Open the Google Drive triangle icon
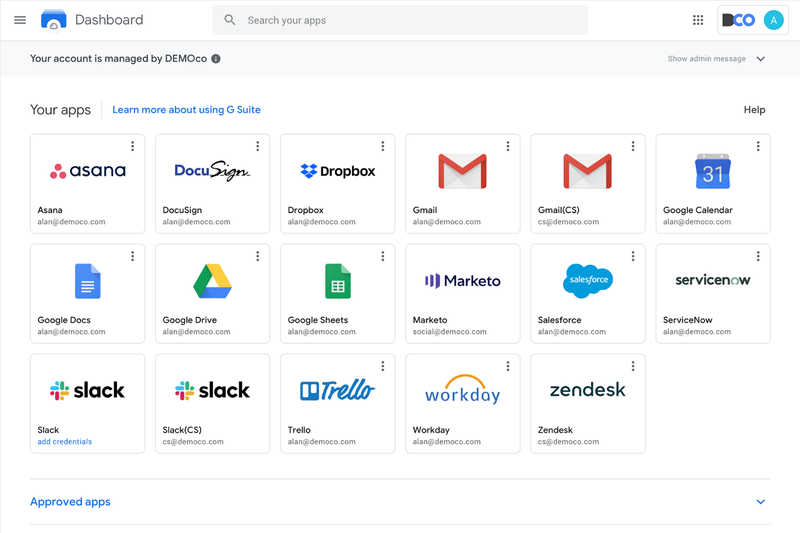This screenshot has width=800, height=533. pyautogui.click(x=212, y=281)
